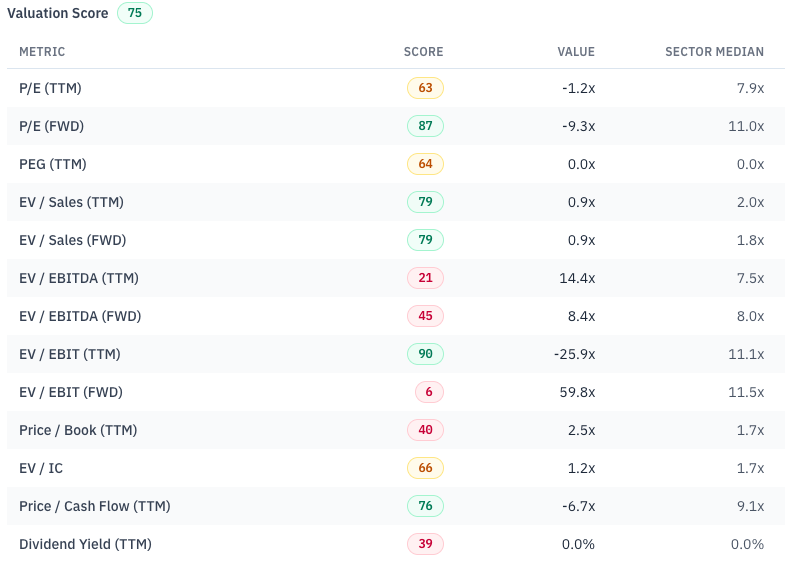The image size is (785, 569).
Task: Select the EV / Sales (FWD) metric label
Action: [73, 240]
